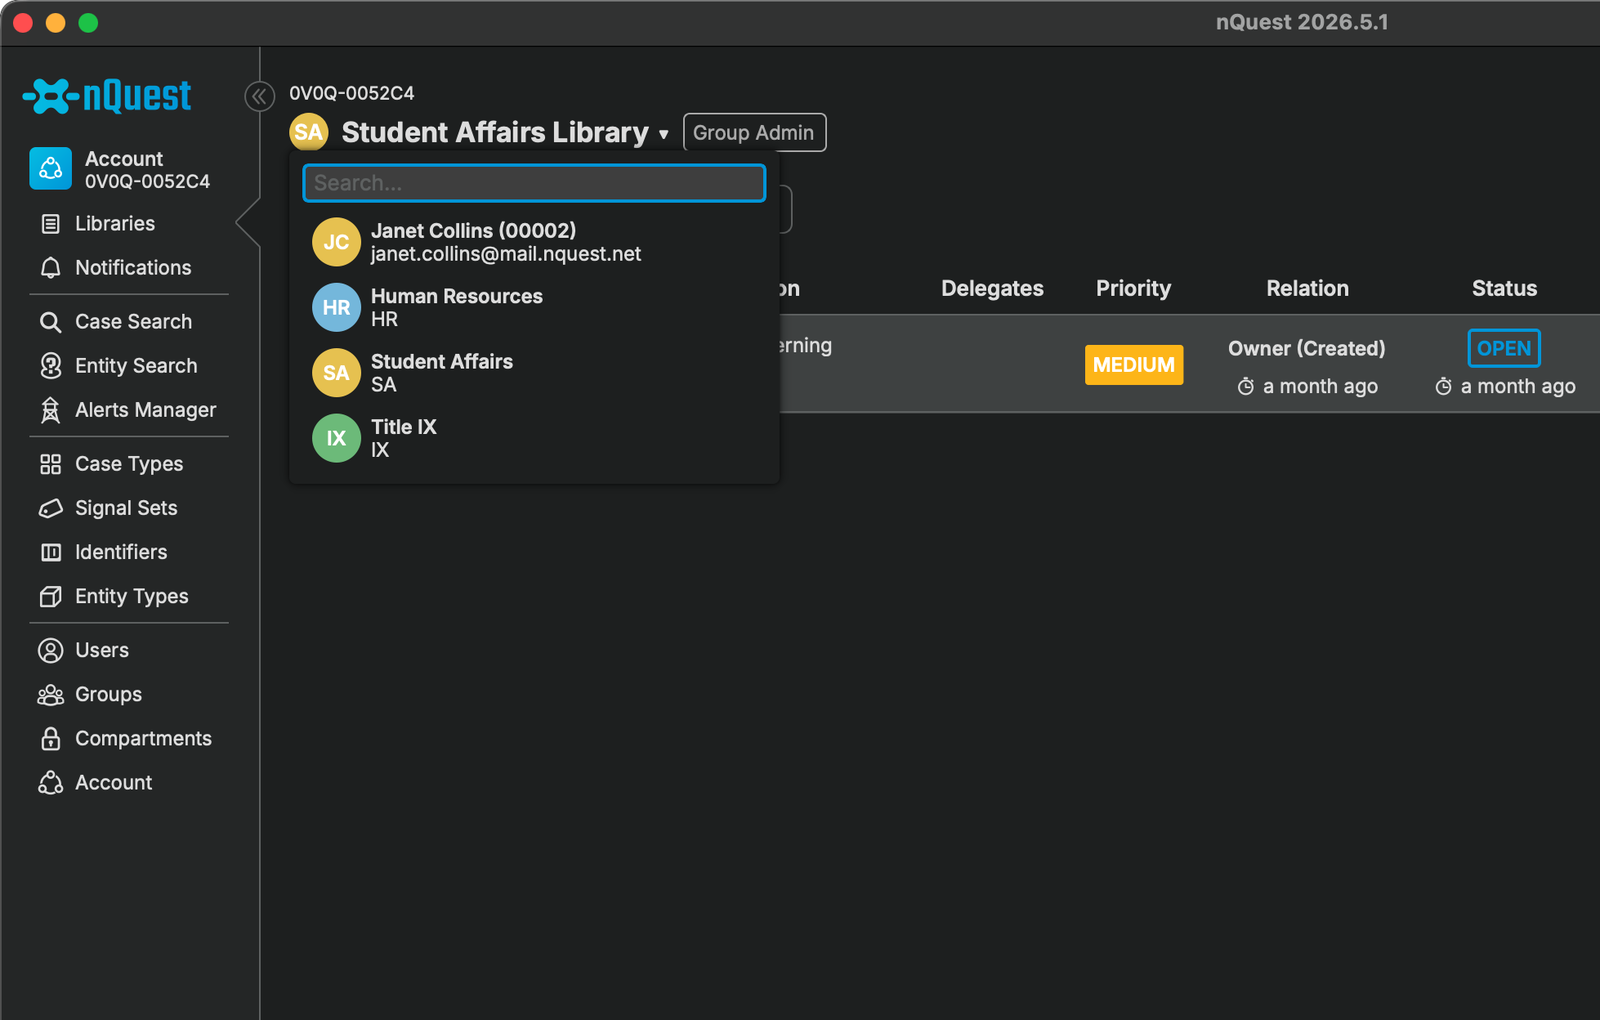Screen dimensions: 1600x1020
Task: Collapse the sidebar with the double-chevron button
Action: tap(259, 96)
